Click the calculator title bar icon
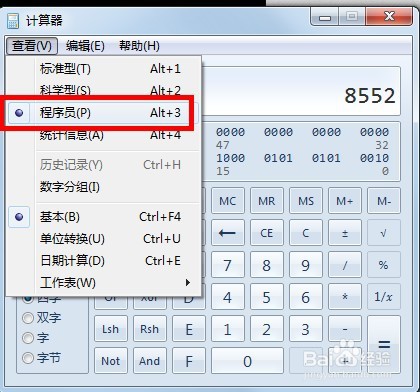 pos(13,21)
